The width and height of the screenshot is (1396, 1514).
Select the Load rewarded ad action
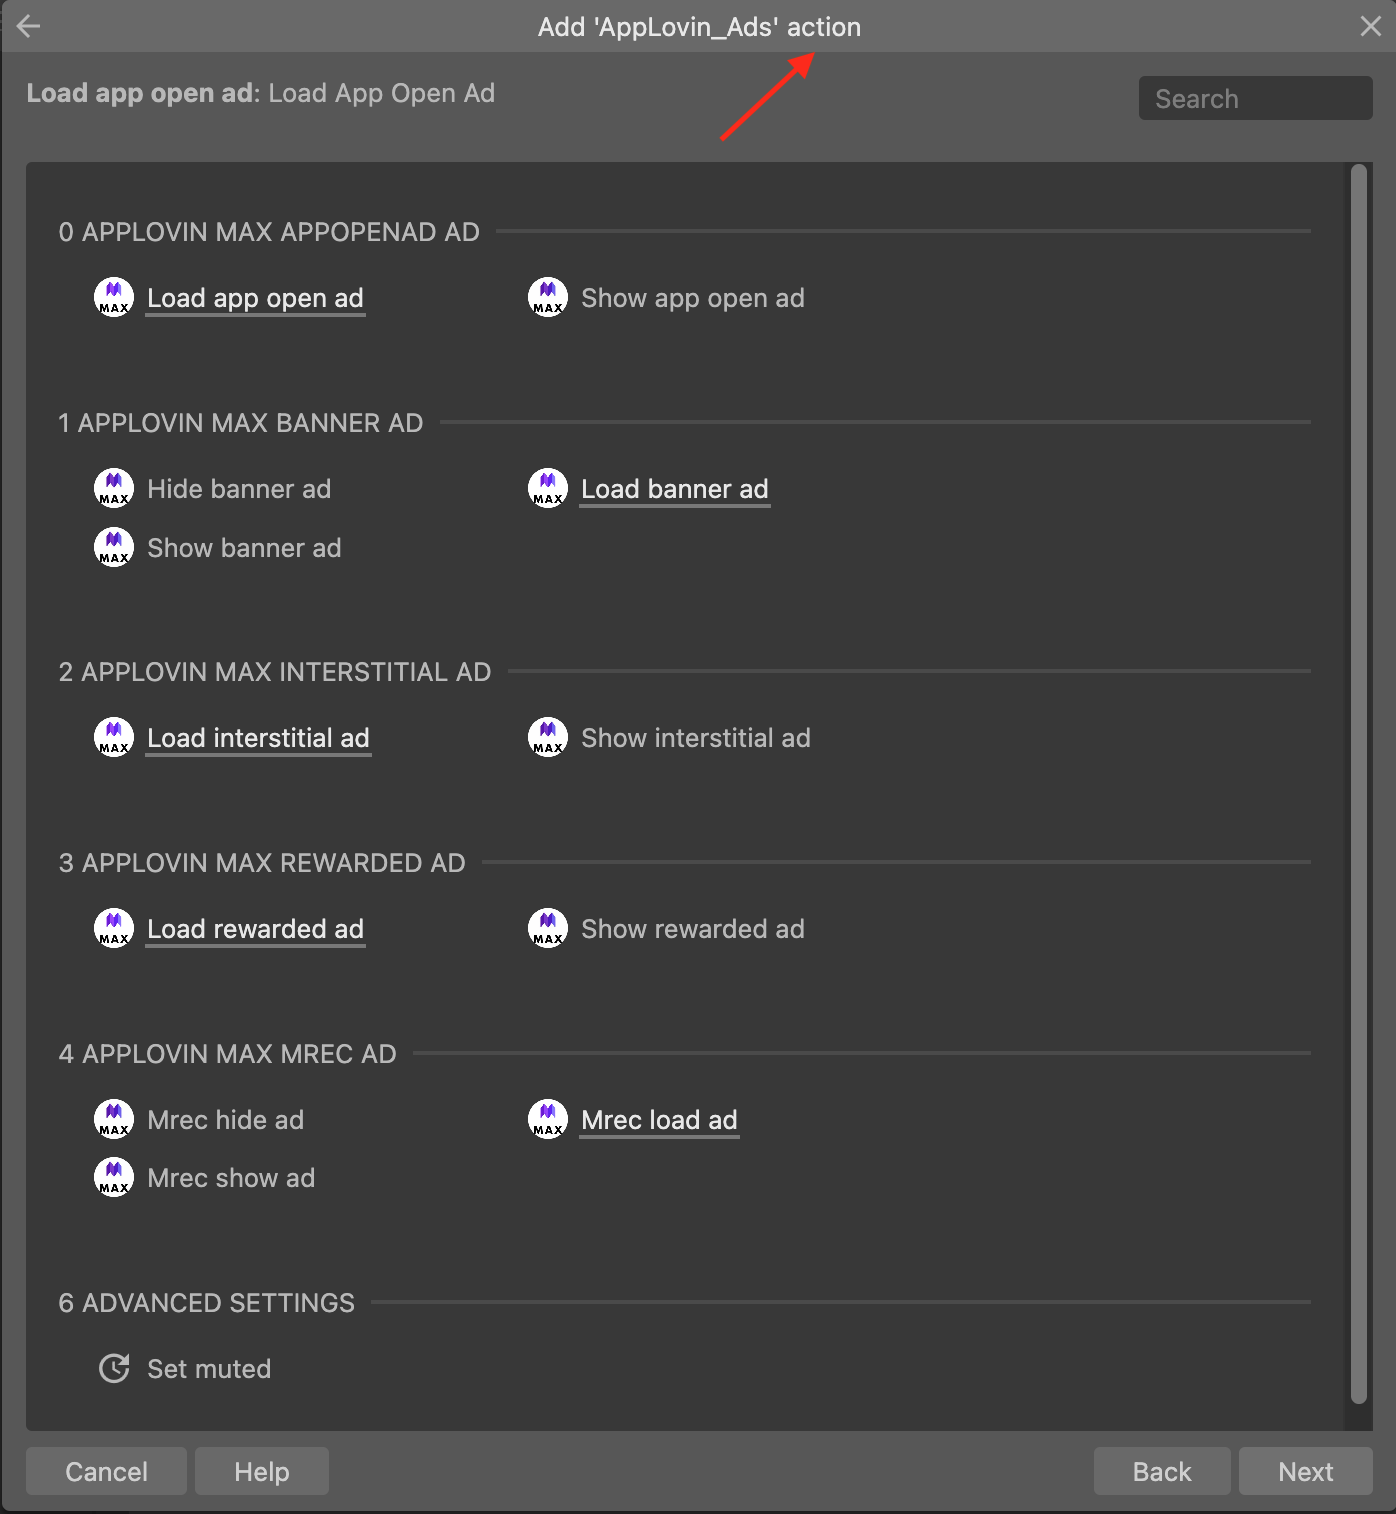click(255, 929)
